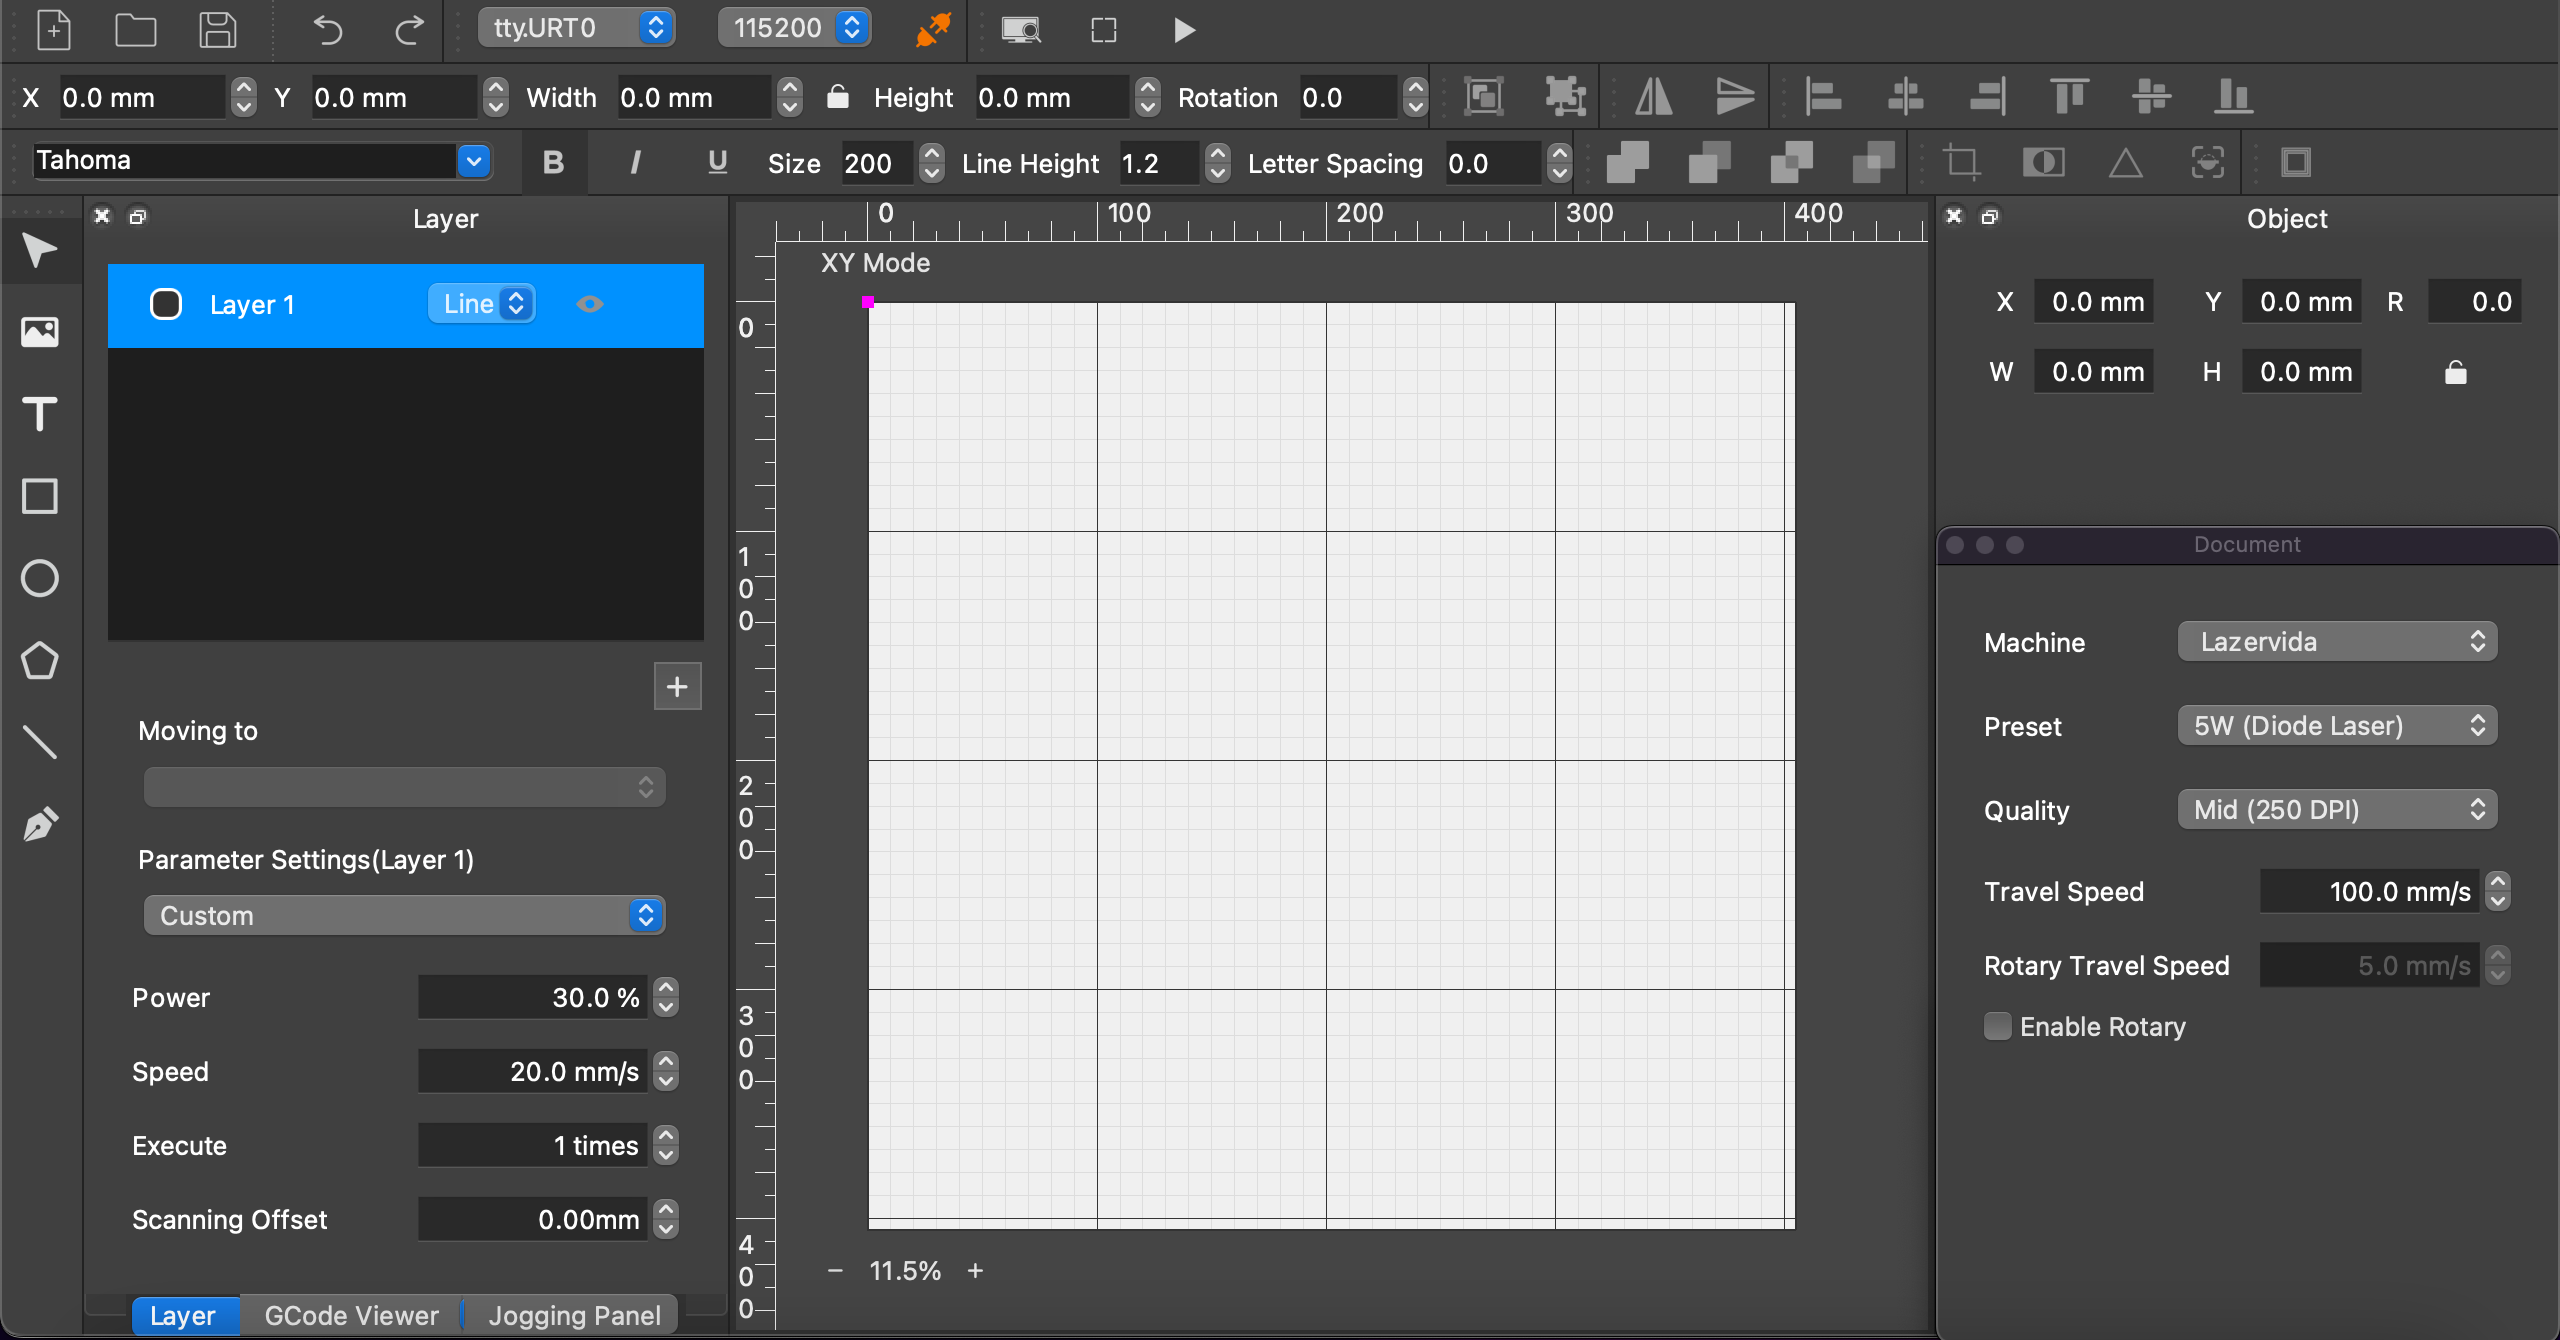
Task: Toggle italic text formatting
Action: coord(635,162)
